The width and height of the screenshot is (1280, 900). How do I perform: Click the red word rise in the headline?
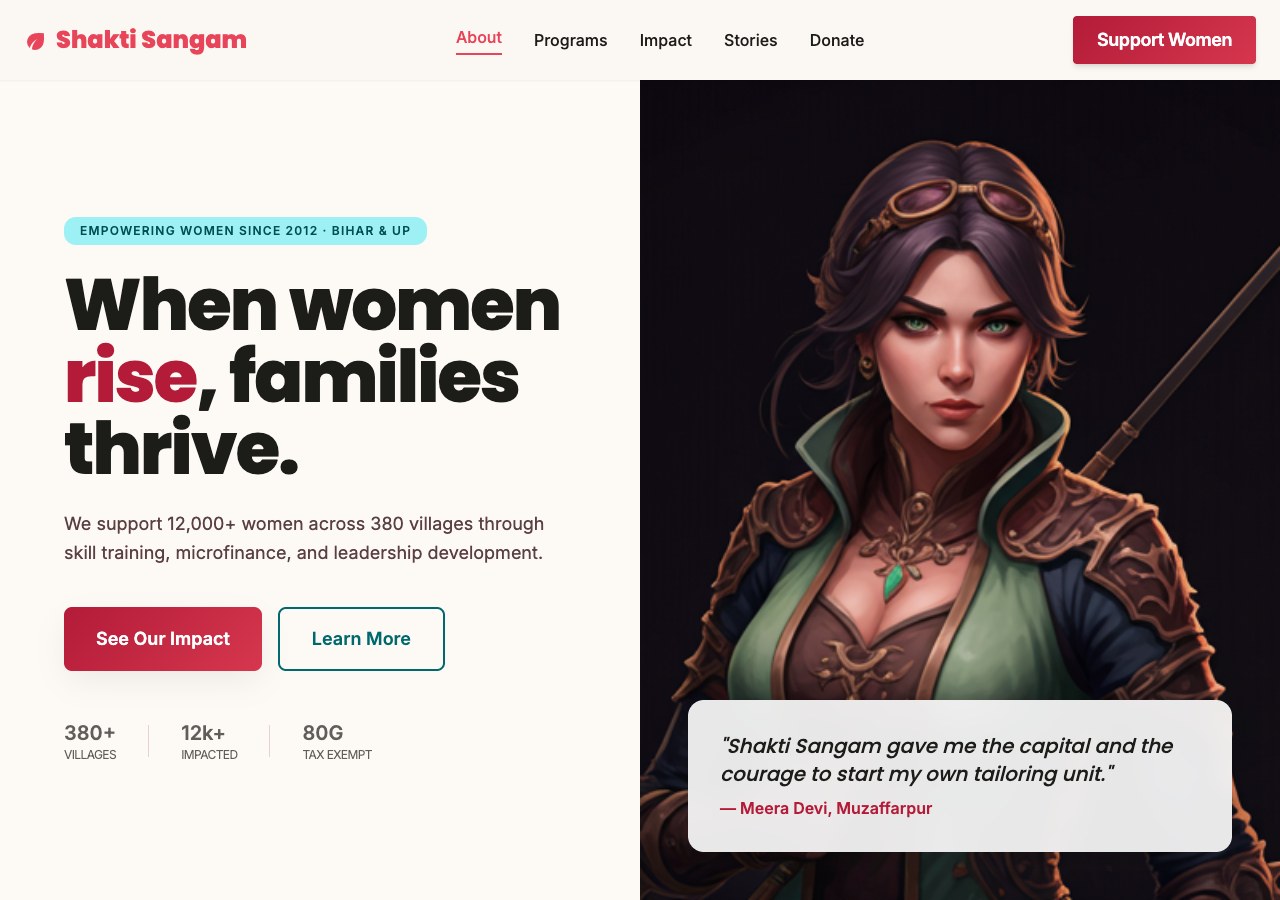(x=130, y=377)
